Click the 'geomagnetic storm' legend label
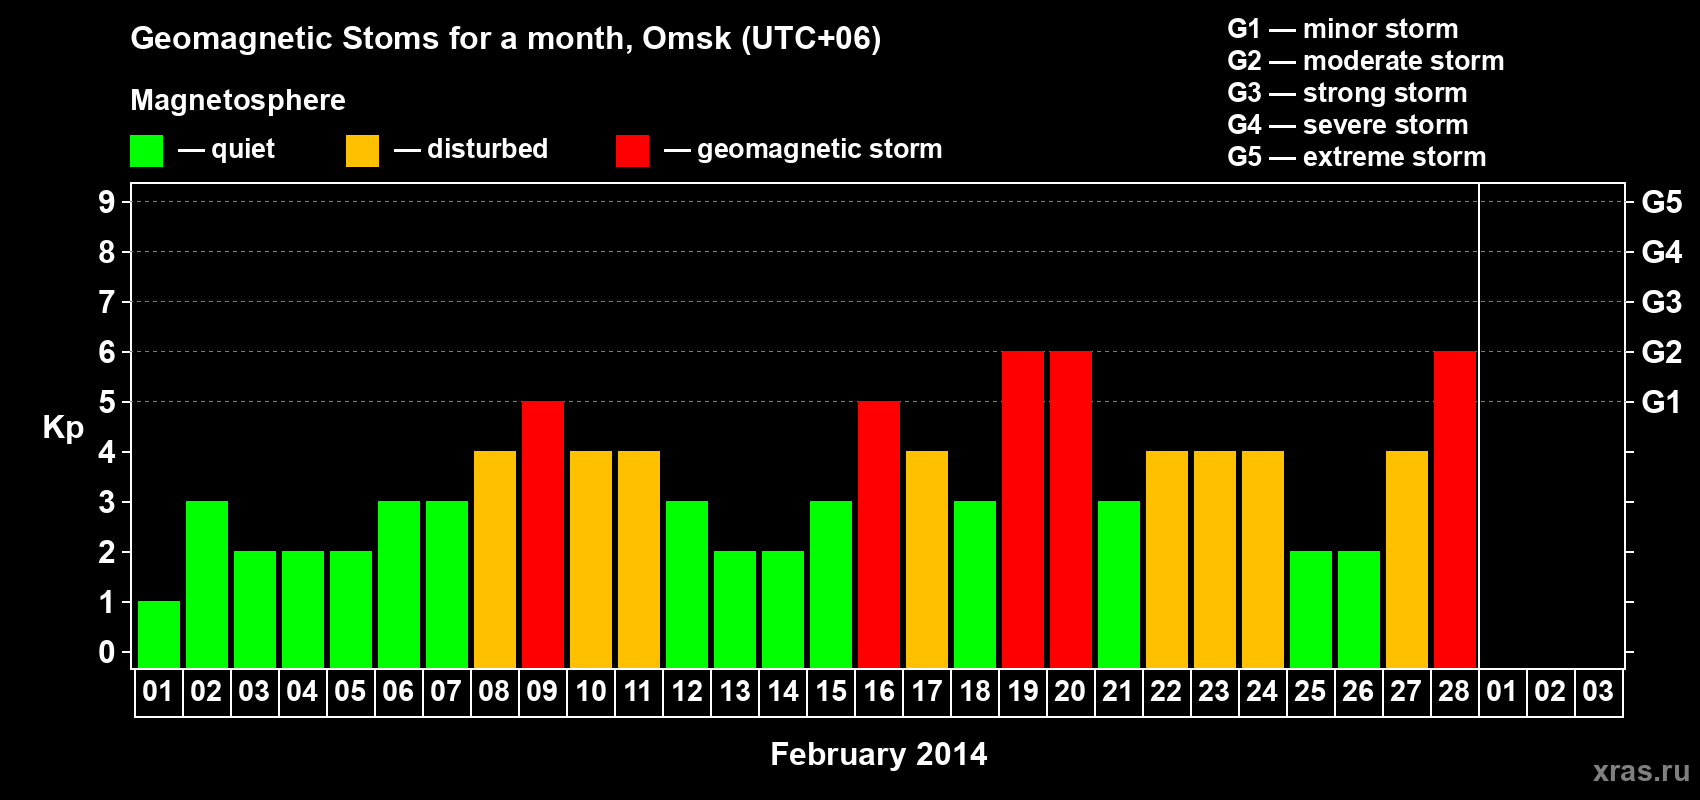Image resolution: width=1700 pixels, height=800 pixels. pos(820,149)
